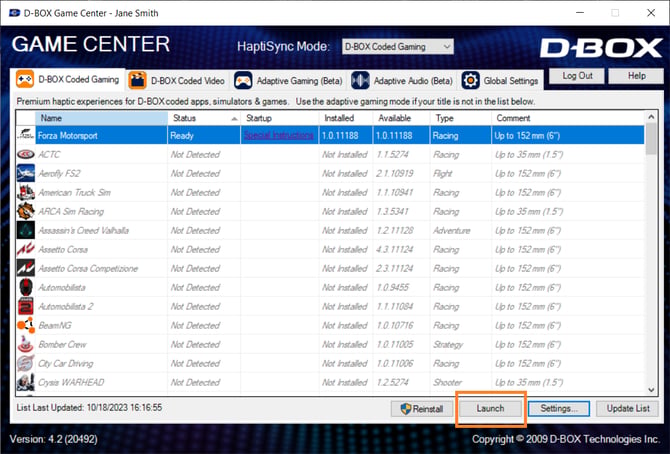Image resolution: width=670 pixels, height=454 pixels.
Task: Select the ARCA Sim Racing row name
Action: pyautogui.click(x=71, y=212)
